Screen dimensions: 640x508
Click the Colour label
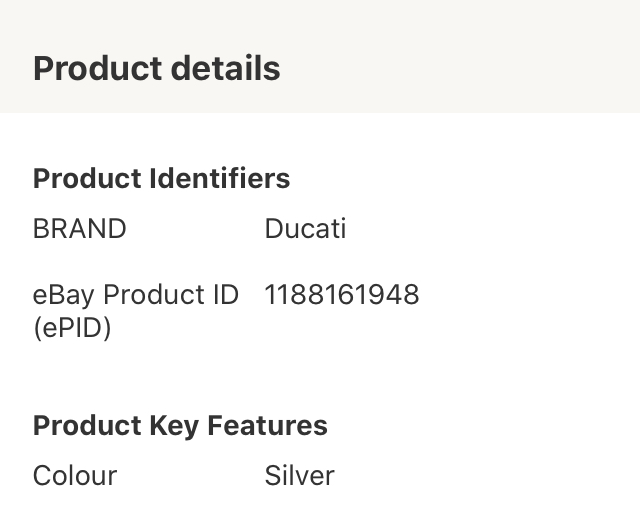click(x=75, y=476)
